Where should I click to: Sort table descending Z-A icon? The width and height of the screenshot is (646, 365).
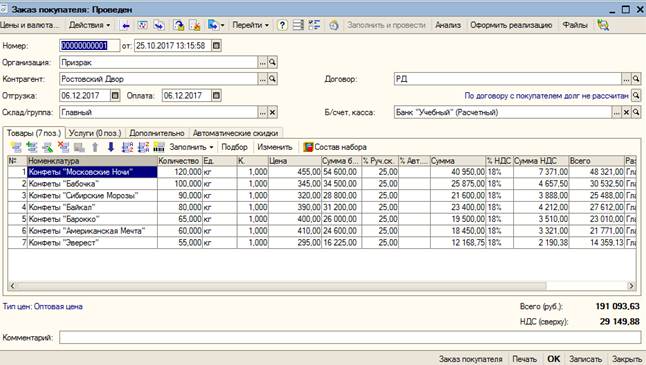(x=143, y=147)
